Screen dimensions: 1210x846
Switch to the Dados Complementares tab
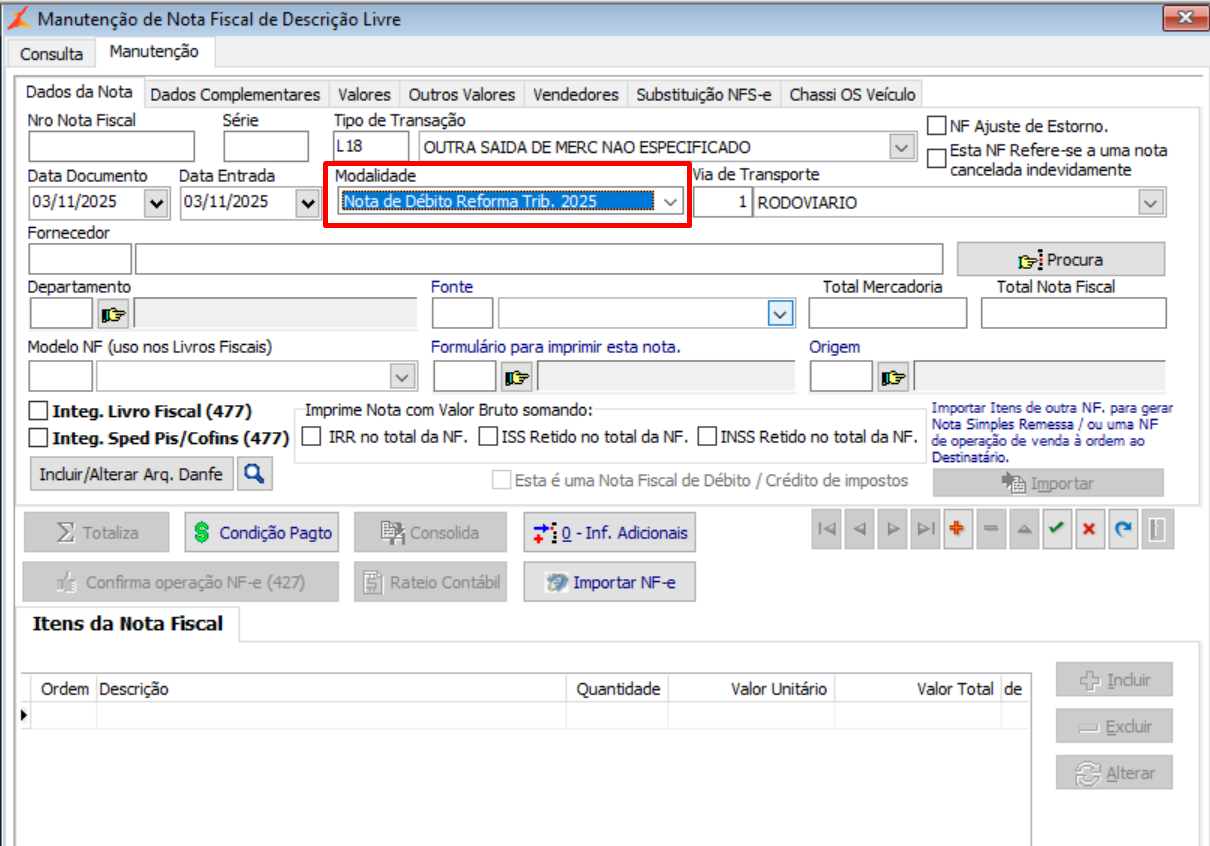[235, 95]
